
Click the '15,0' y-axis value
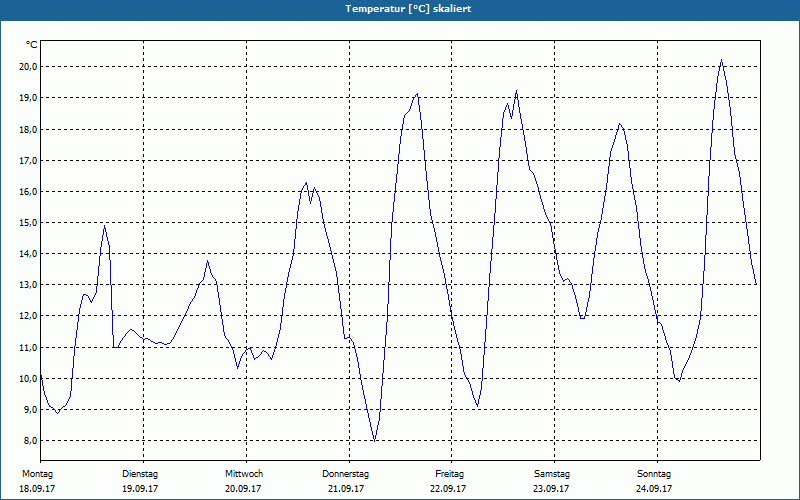coord(28,222)
